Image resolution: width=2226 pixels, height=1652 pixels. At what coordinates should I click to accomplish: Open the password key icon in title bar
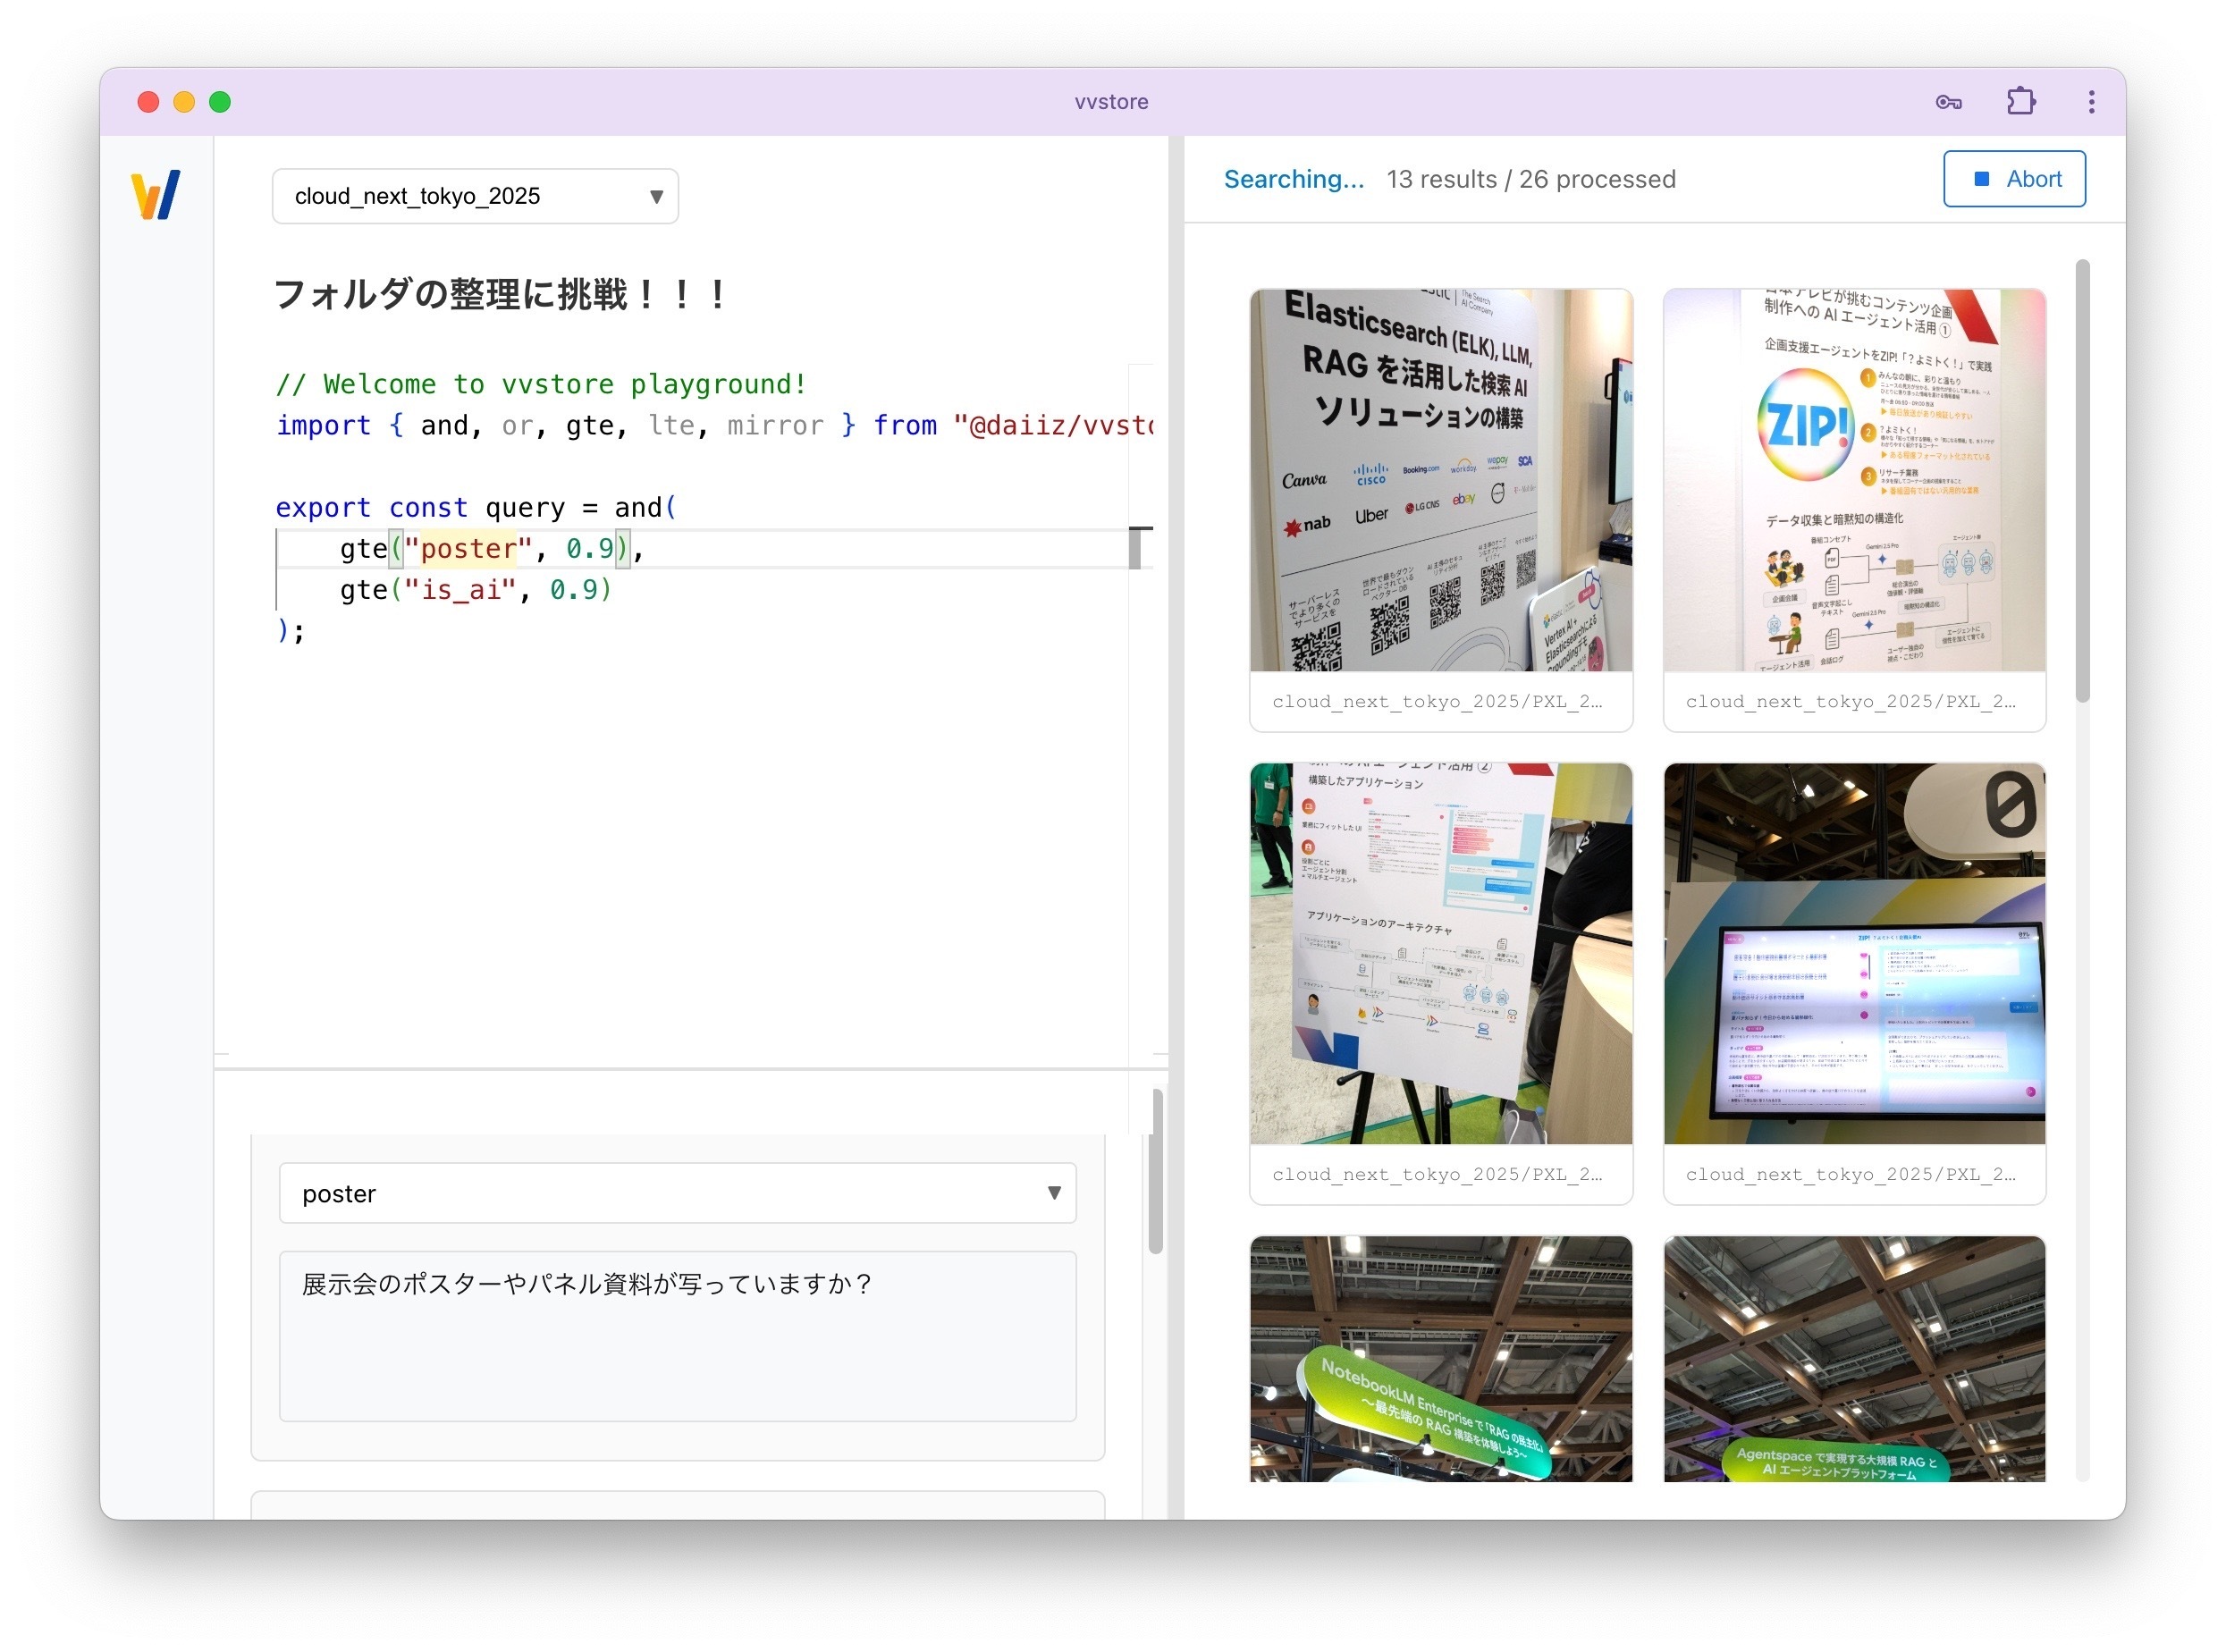click(x=1947, y=102)
